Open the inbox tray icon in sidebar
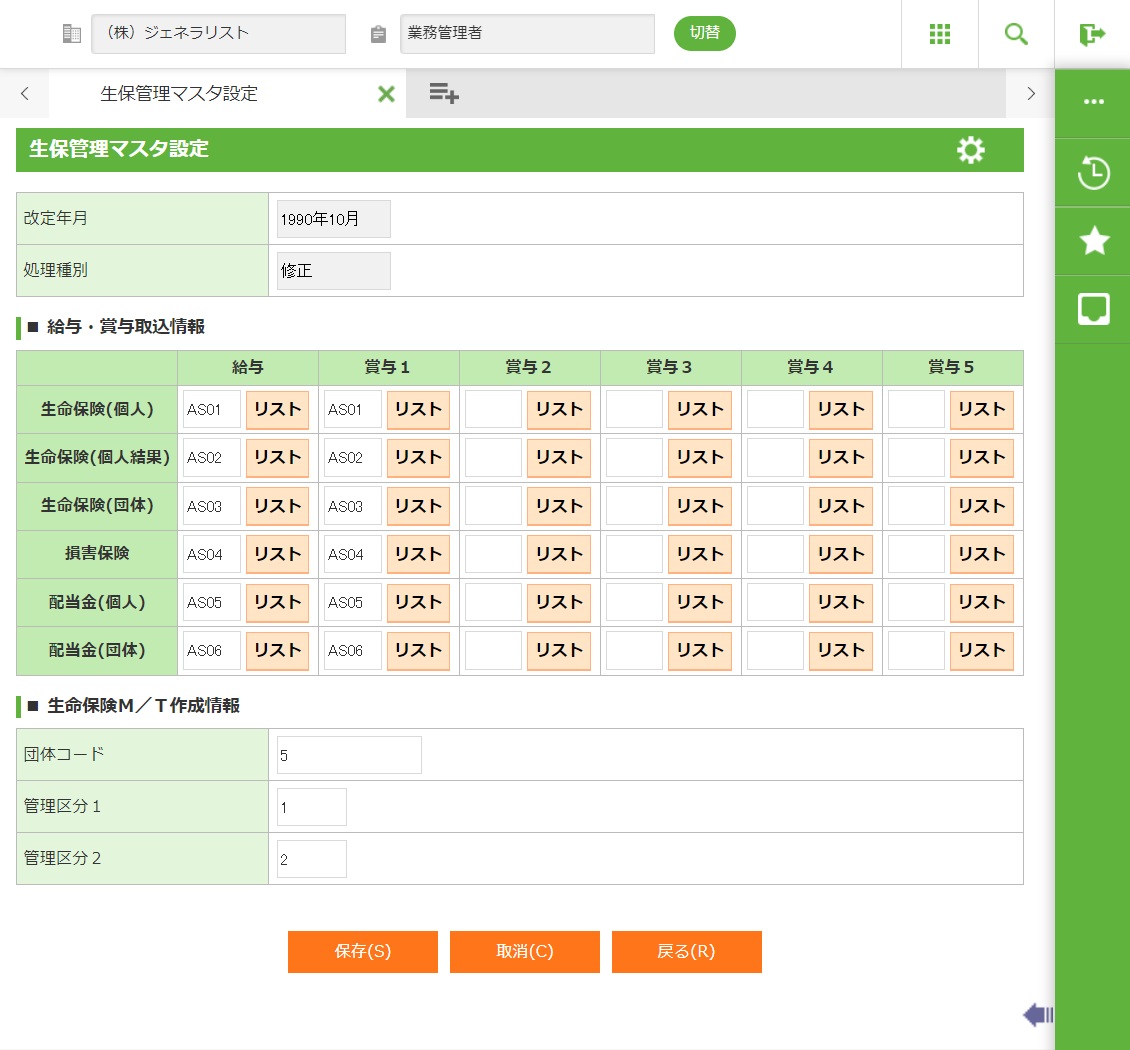This screenshot has width=1130, height=1050. tap(1093, 309)
